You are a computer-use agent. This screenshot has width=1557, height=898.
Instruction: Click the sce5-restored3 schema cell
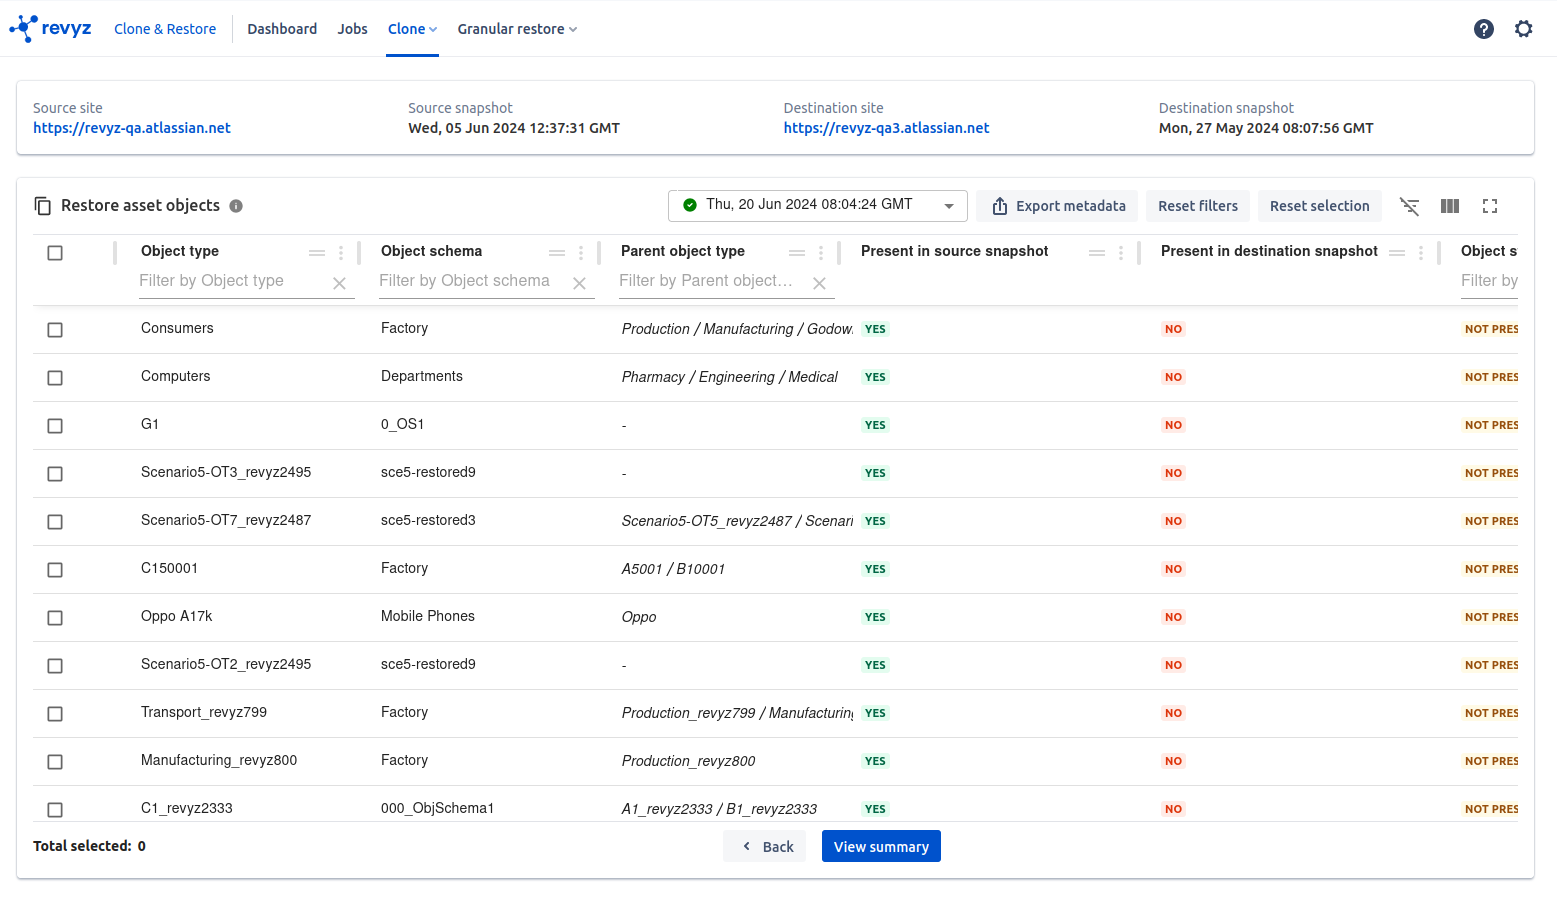(x=428, y=520)
